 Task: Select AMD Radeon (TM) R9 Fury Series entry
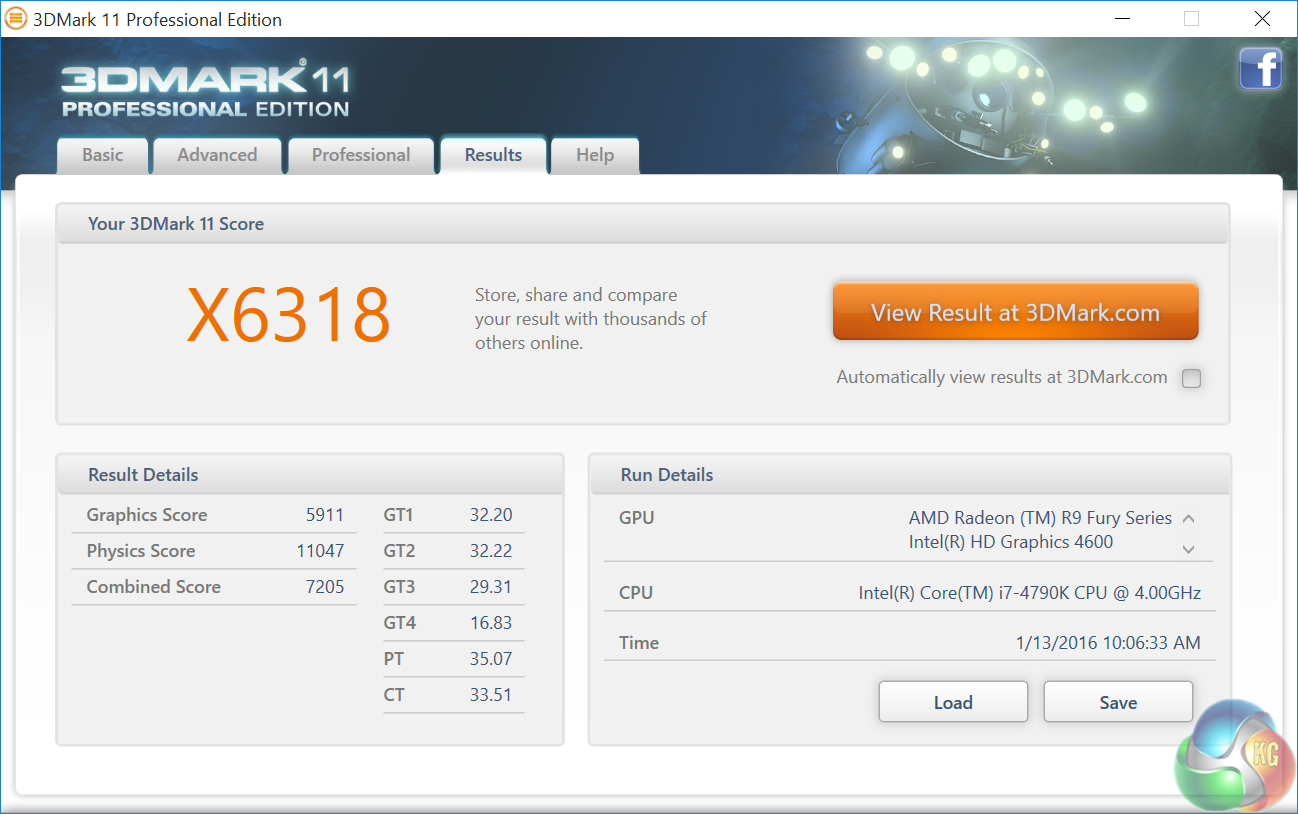coord(1040,518)
